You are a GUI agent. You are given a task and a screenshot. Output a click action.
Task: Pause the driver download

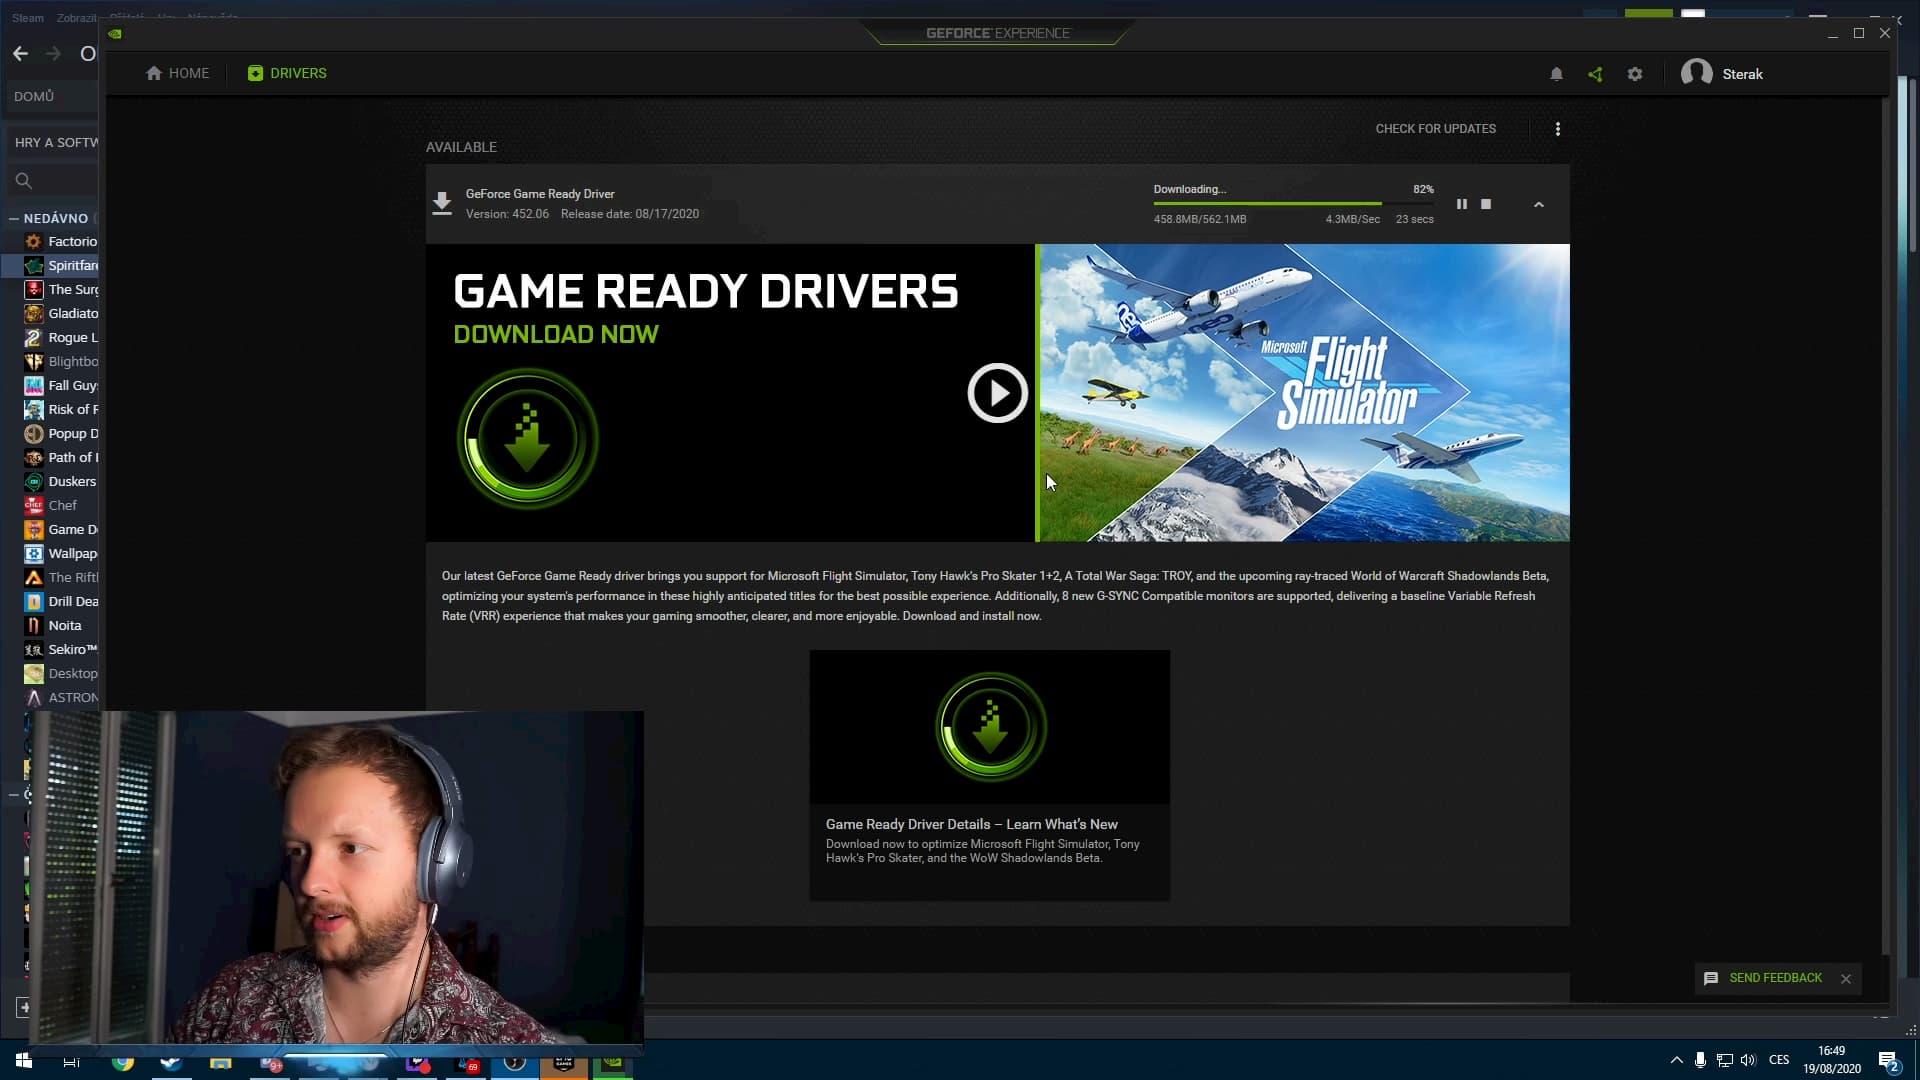(1462, 204)
